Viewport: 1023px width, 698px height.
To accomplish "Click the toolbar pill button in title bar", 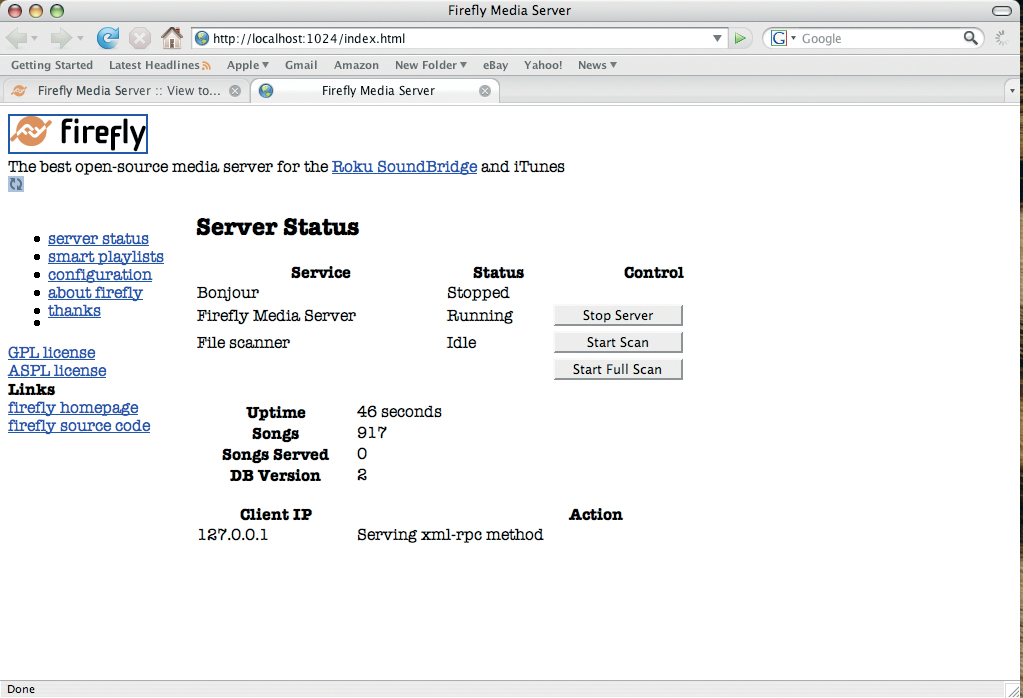I will [x=1001, y=10].
